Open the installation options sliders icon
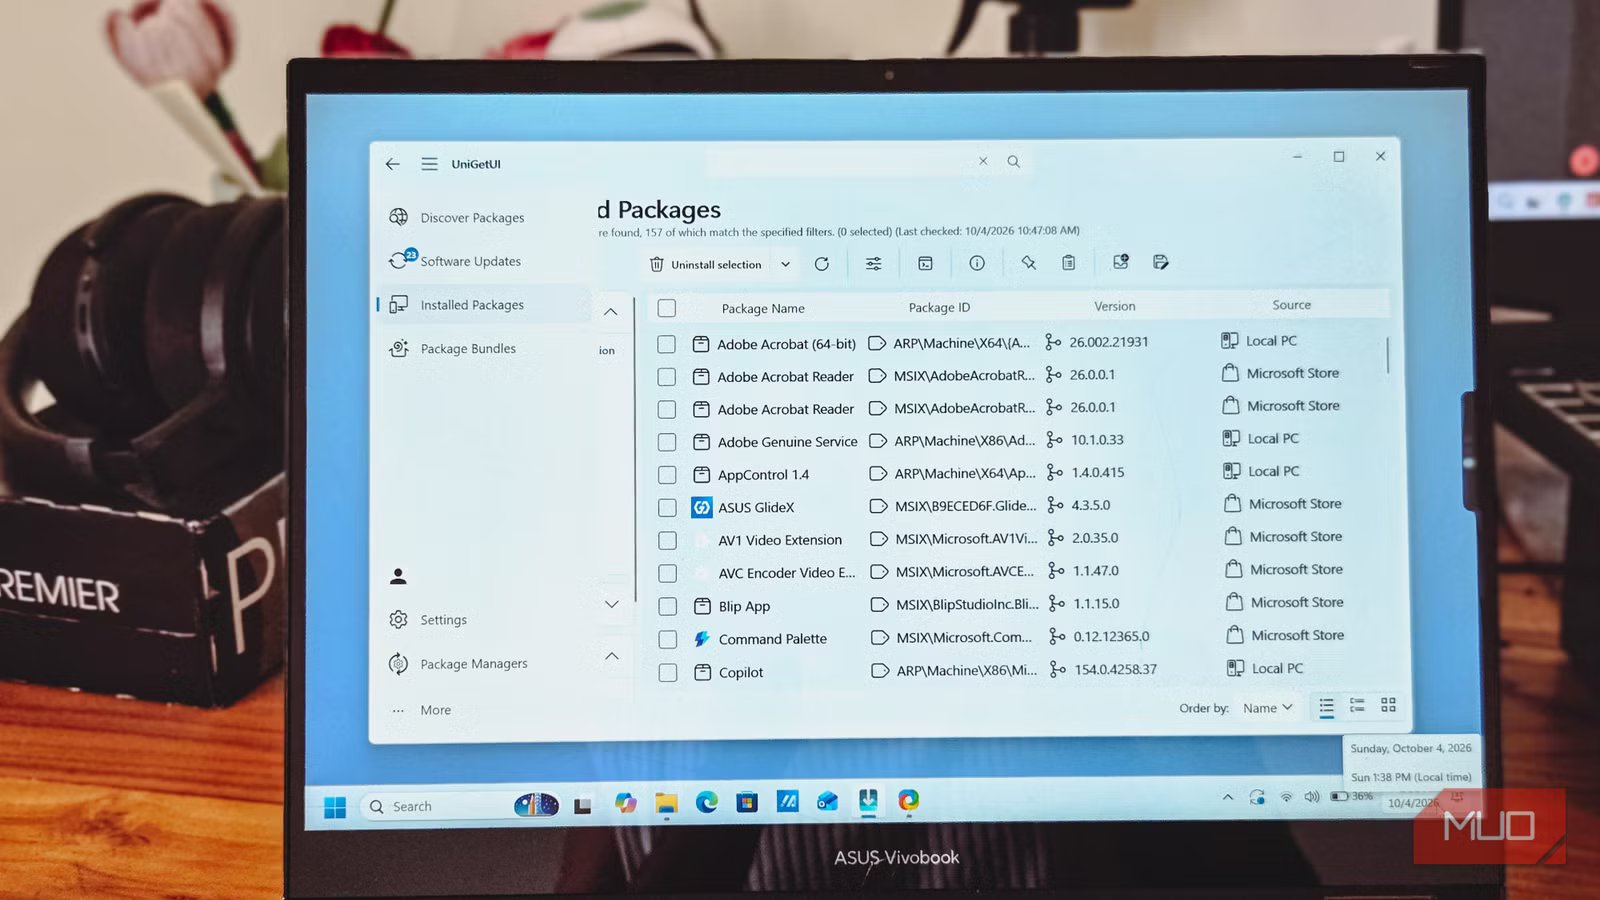Image resolution: width=1600 pixels, height=900 pixels. [874, 264]
